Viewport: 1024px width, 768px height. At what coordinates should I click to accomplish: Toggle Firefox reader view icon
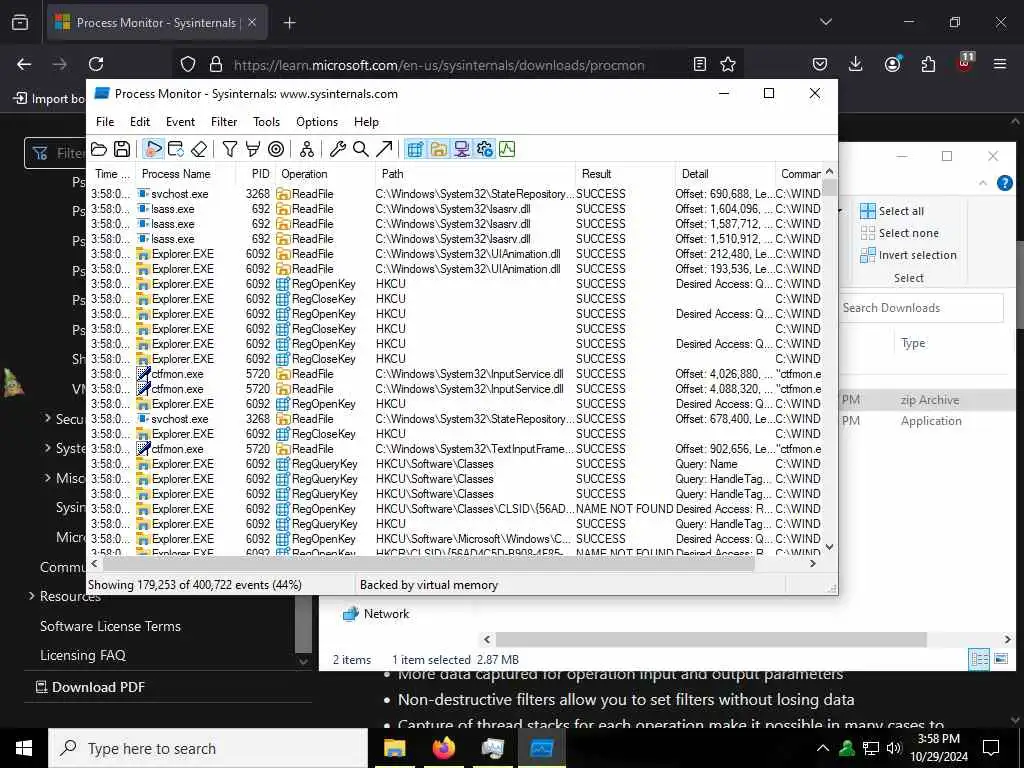tap(699, 64)
